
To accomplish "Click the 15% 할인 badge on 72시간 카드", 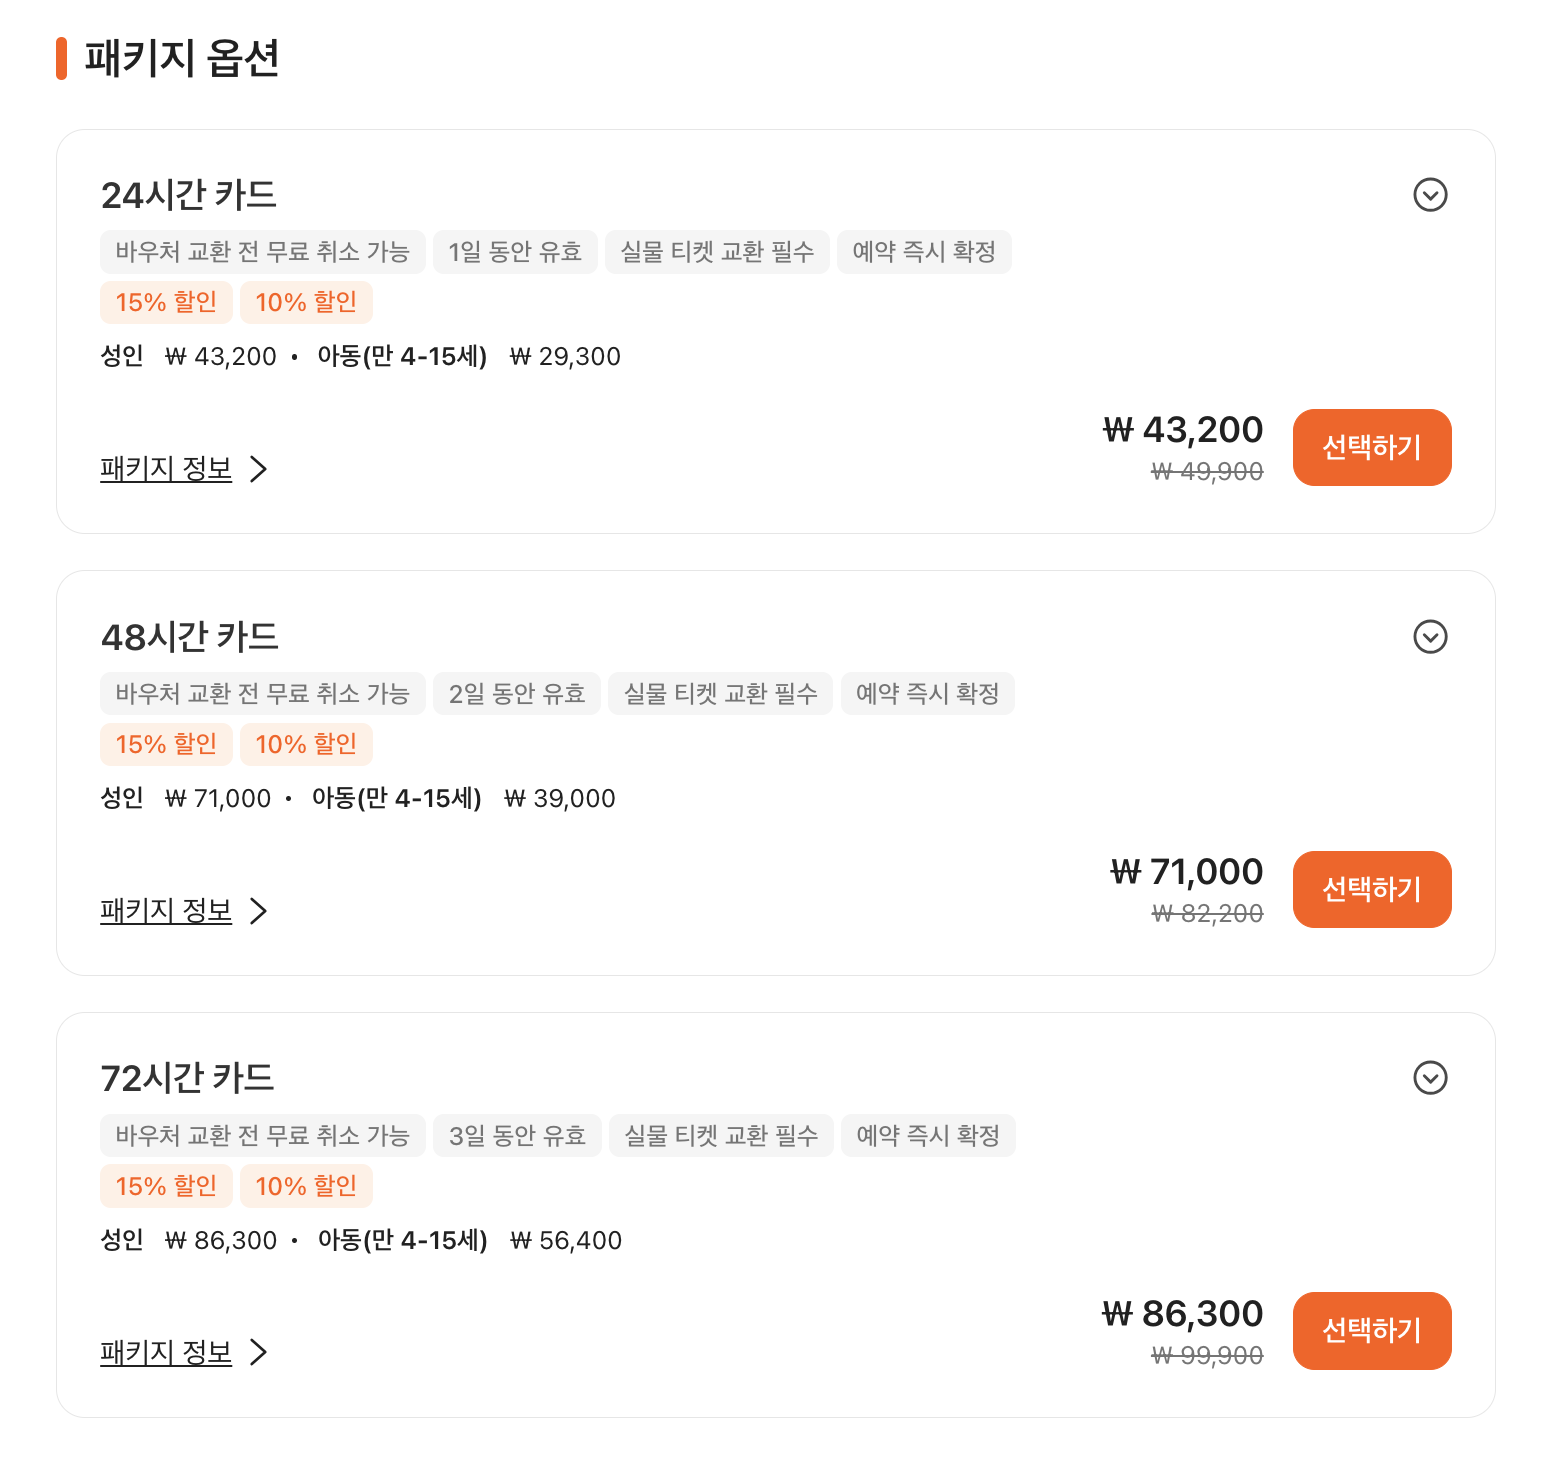I will coord(166,1186).
